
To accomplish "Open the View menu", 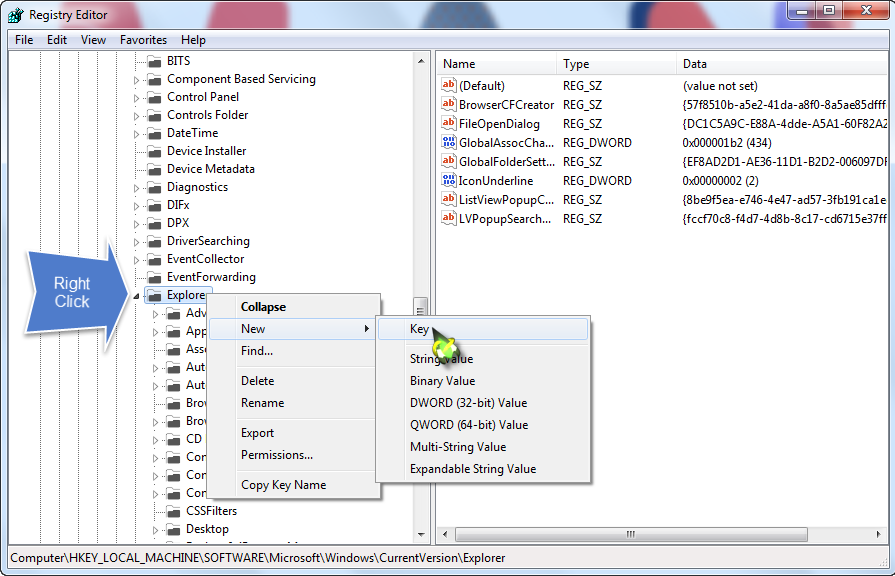I will [x=93, y=40].
